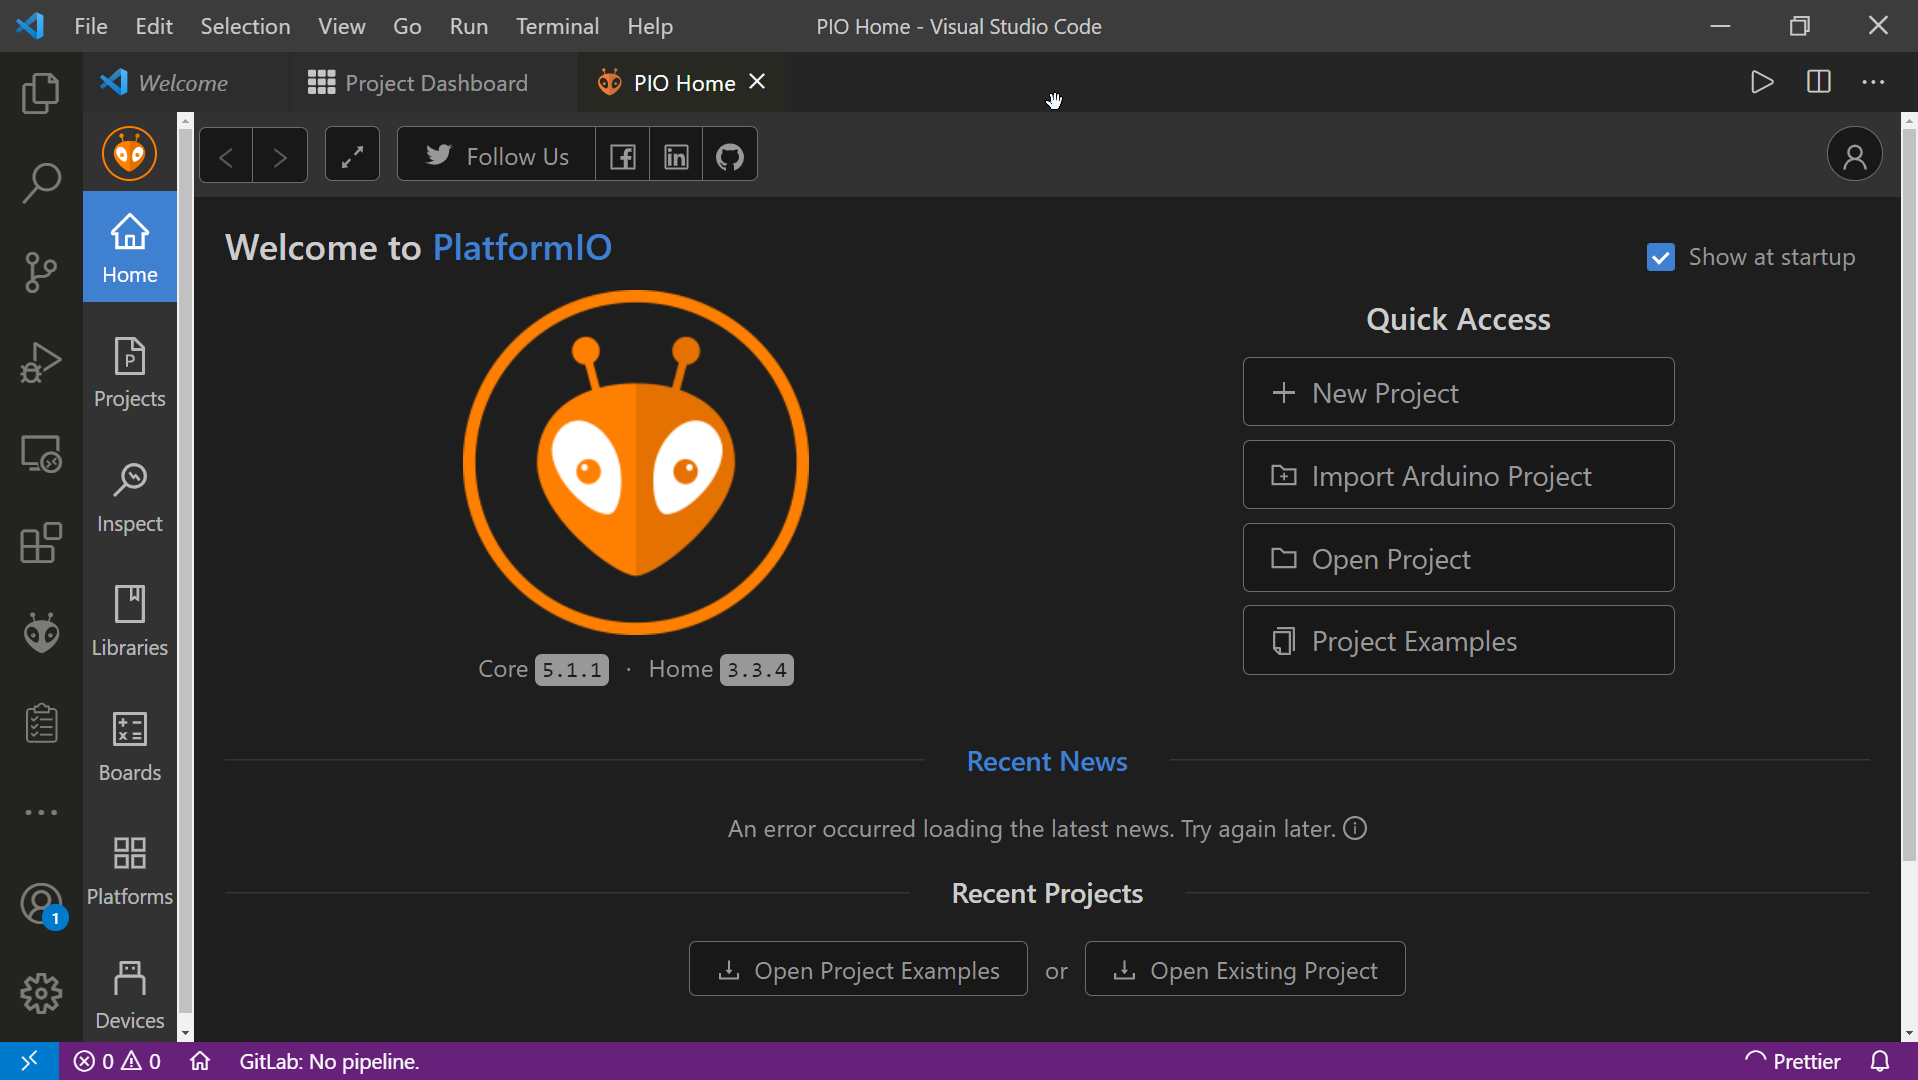The image size is (1918, 1080).
Task: Click Open Project Examples under Recent Projects
Action: [858, 969]
